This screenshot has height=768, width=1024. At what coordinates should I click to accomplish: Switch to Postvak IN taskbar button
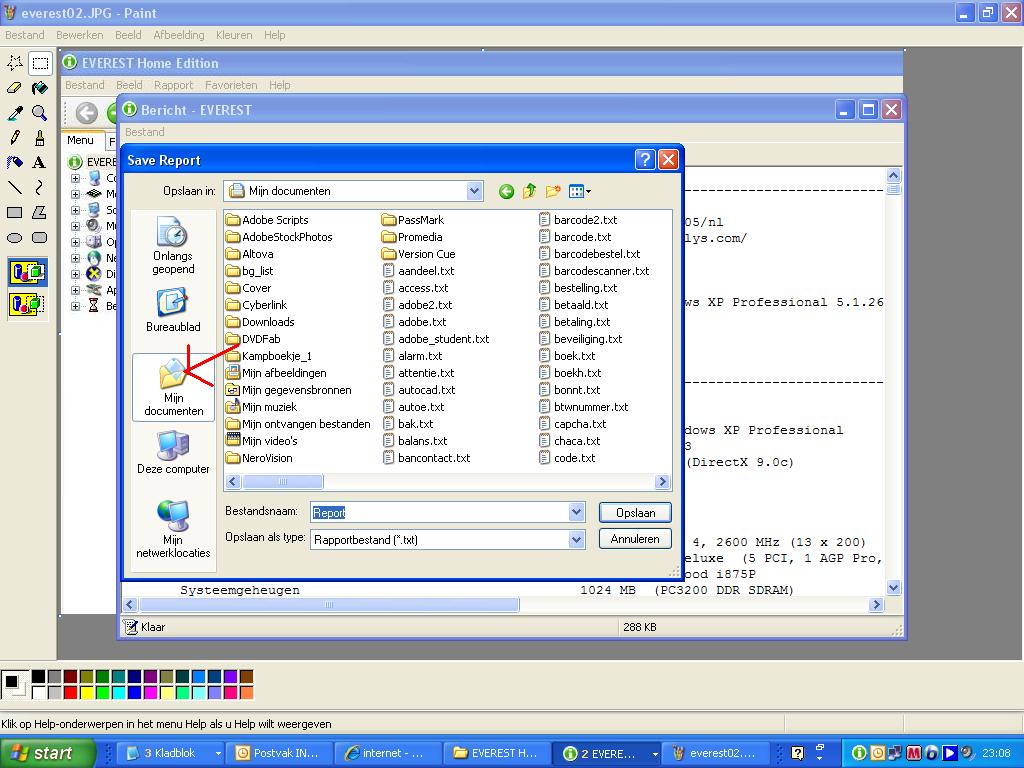[278, 753]
